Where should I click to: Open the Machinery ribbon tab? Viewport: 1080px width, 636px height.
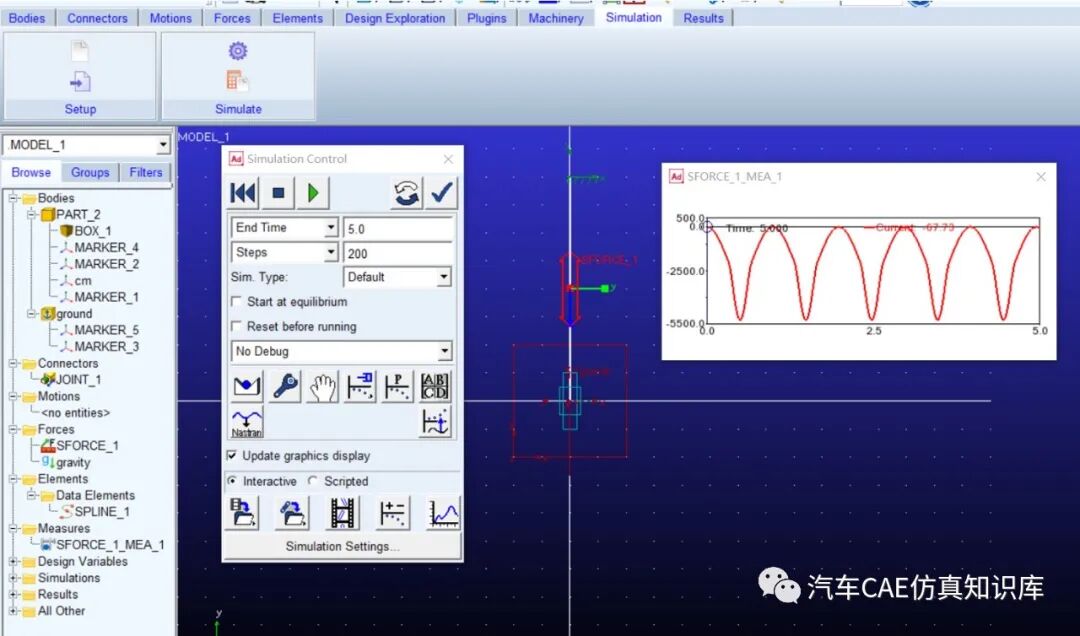click(556, 19)
